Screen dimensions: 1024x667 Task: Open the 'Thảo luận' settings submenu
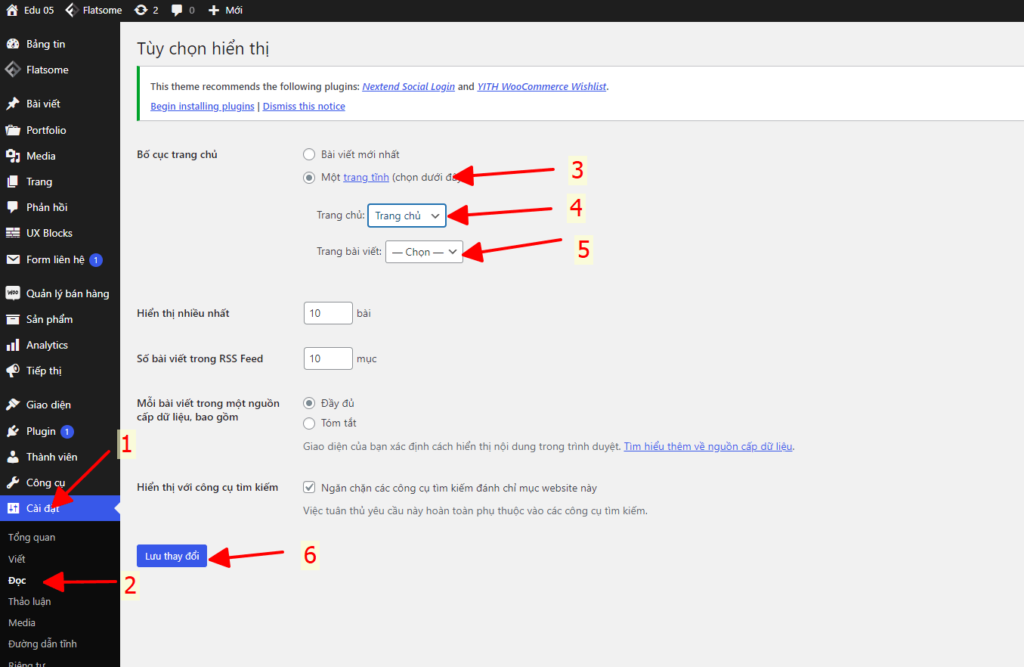coord(29,601)
